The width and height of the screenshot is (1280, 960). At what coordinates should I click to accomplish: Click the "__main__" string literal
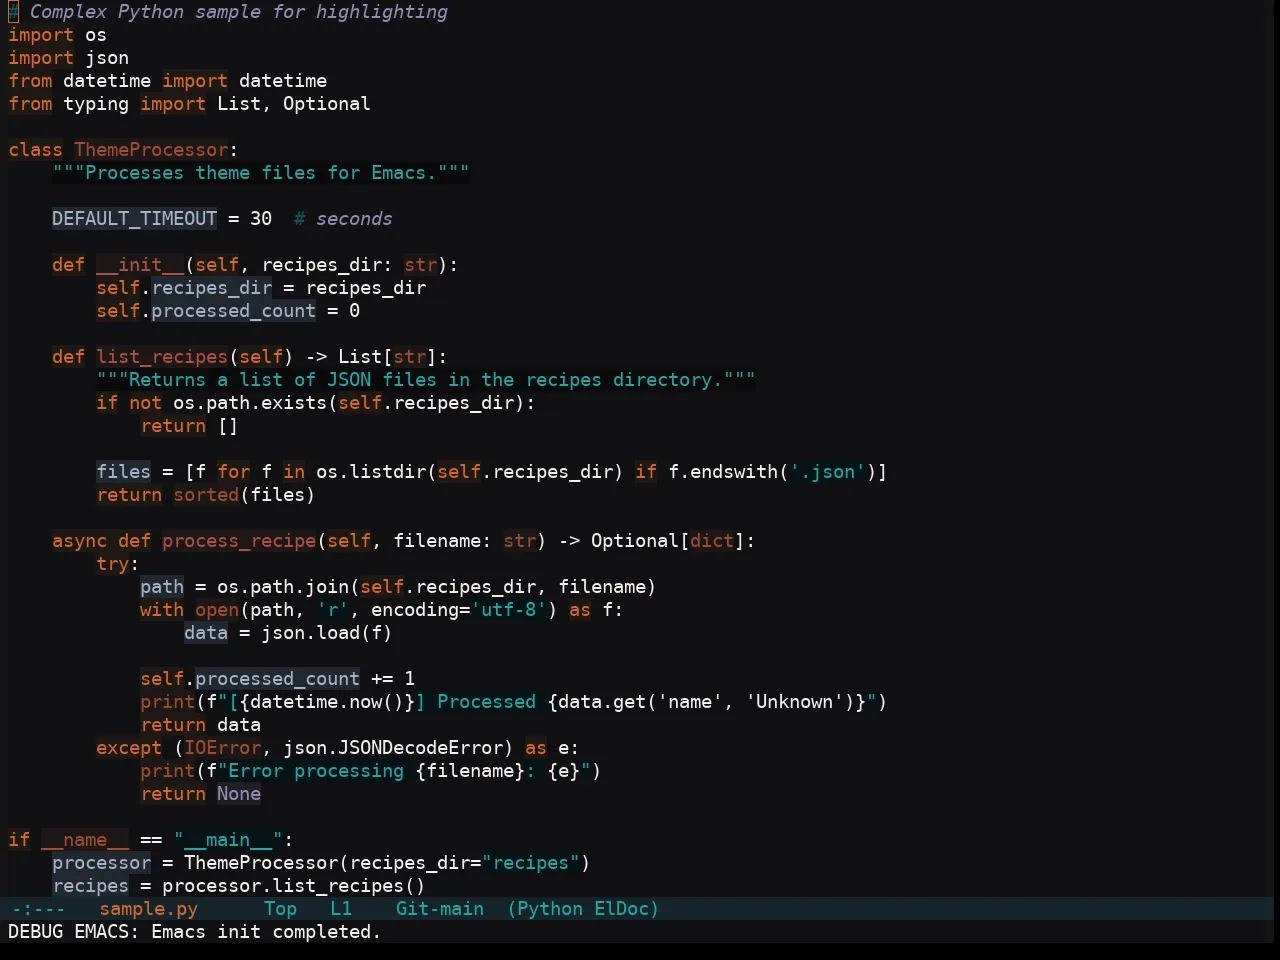click(228, 840)
